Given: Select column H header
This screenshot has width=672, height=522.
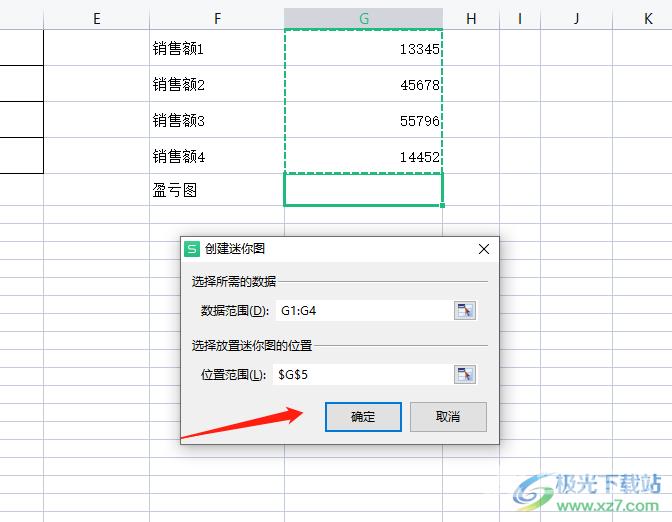Looking at the screenshot, I should 471,18.
